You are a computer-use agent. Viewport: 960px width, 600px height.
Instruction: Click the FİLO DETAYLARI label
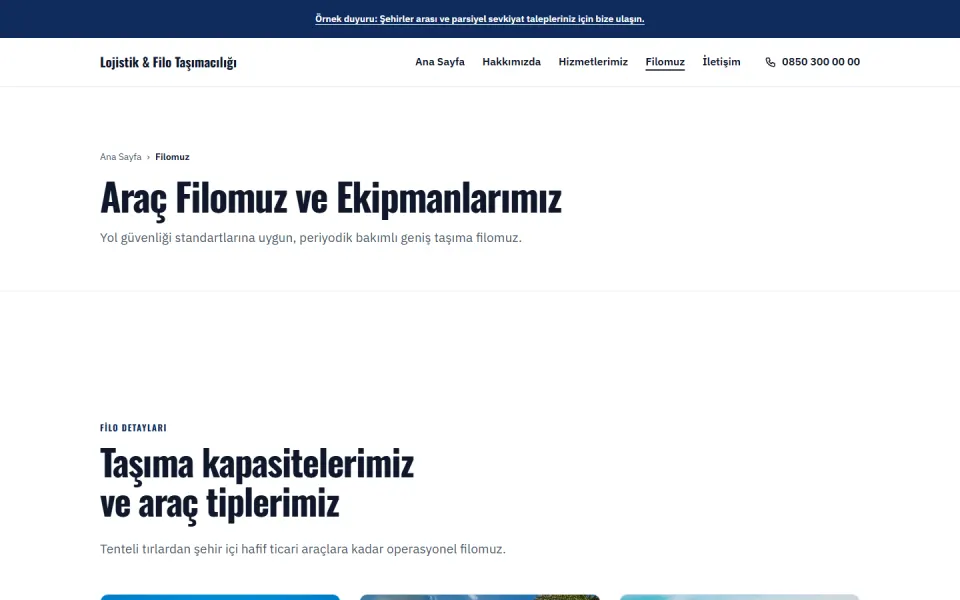click(x=133, y=427)
